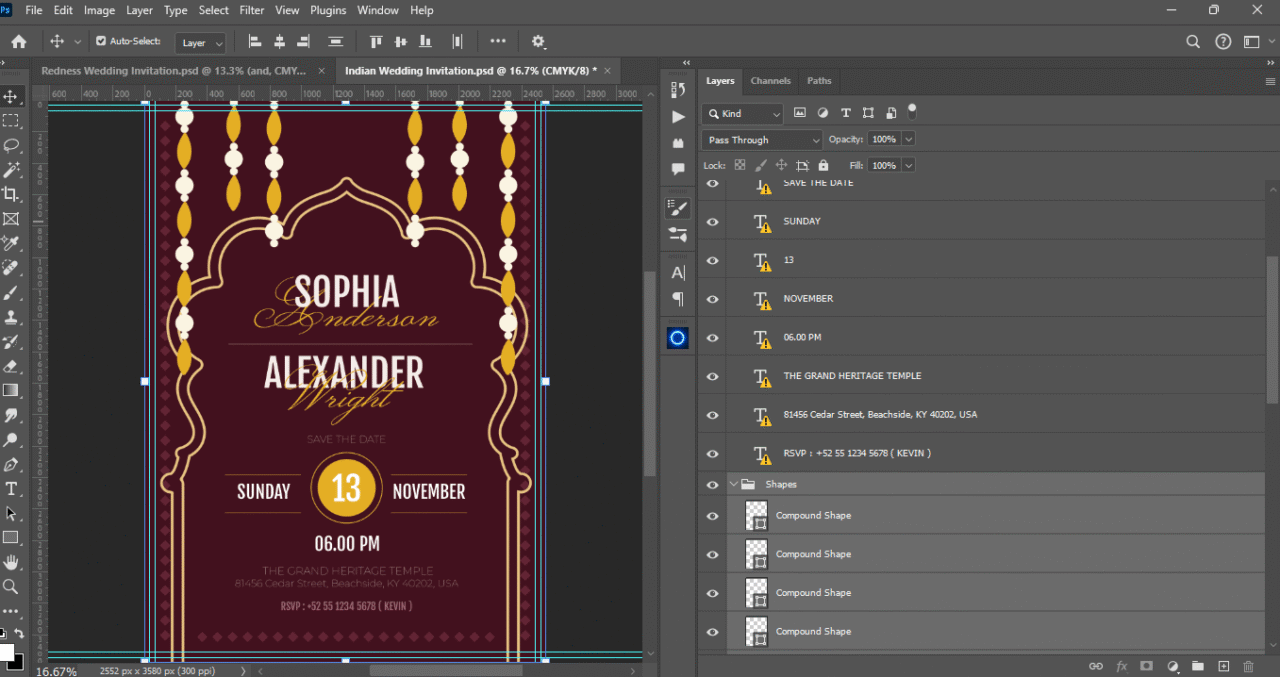Click the lock all padlock icon
Image resolution: width=1280 pixels, height=677 pixels.
coord(823,165)
